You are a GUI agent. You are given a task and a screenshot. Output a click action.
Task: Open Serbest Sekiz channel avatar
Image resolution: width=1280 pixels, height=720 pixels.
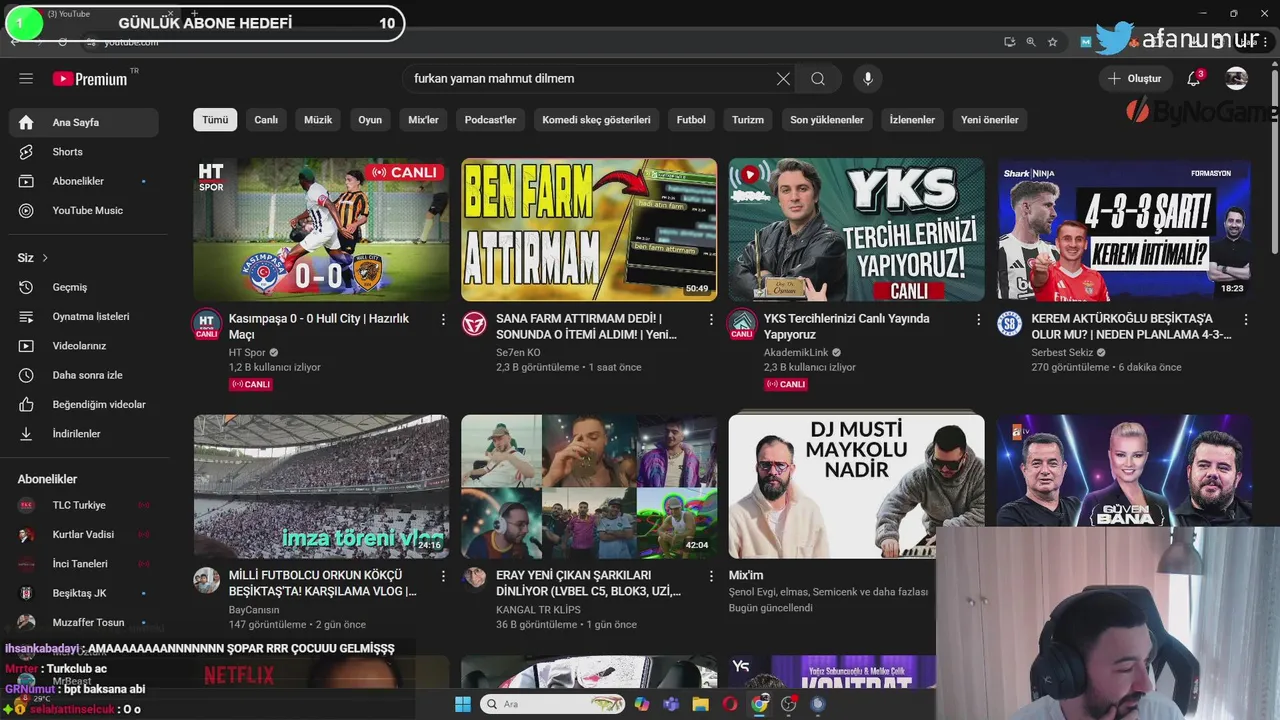(1010, 323)
